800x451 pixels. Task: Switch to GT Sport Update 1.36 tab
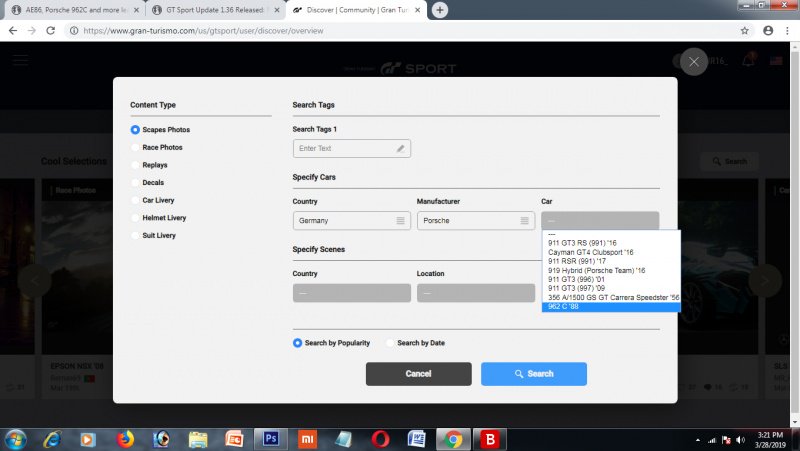coord(215,10)
